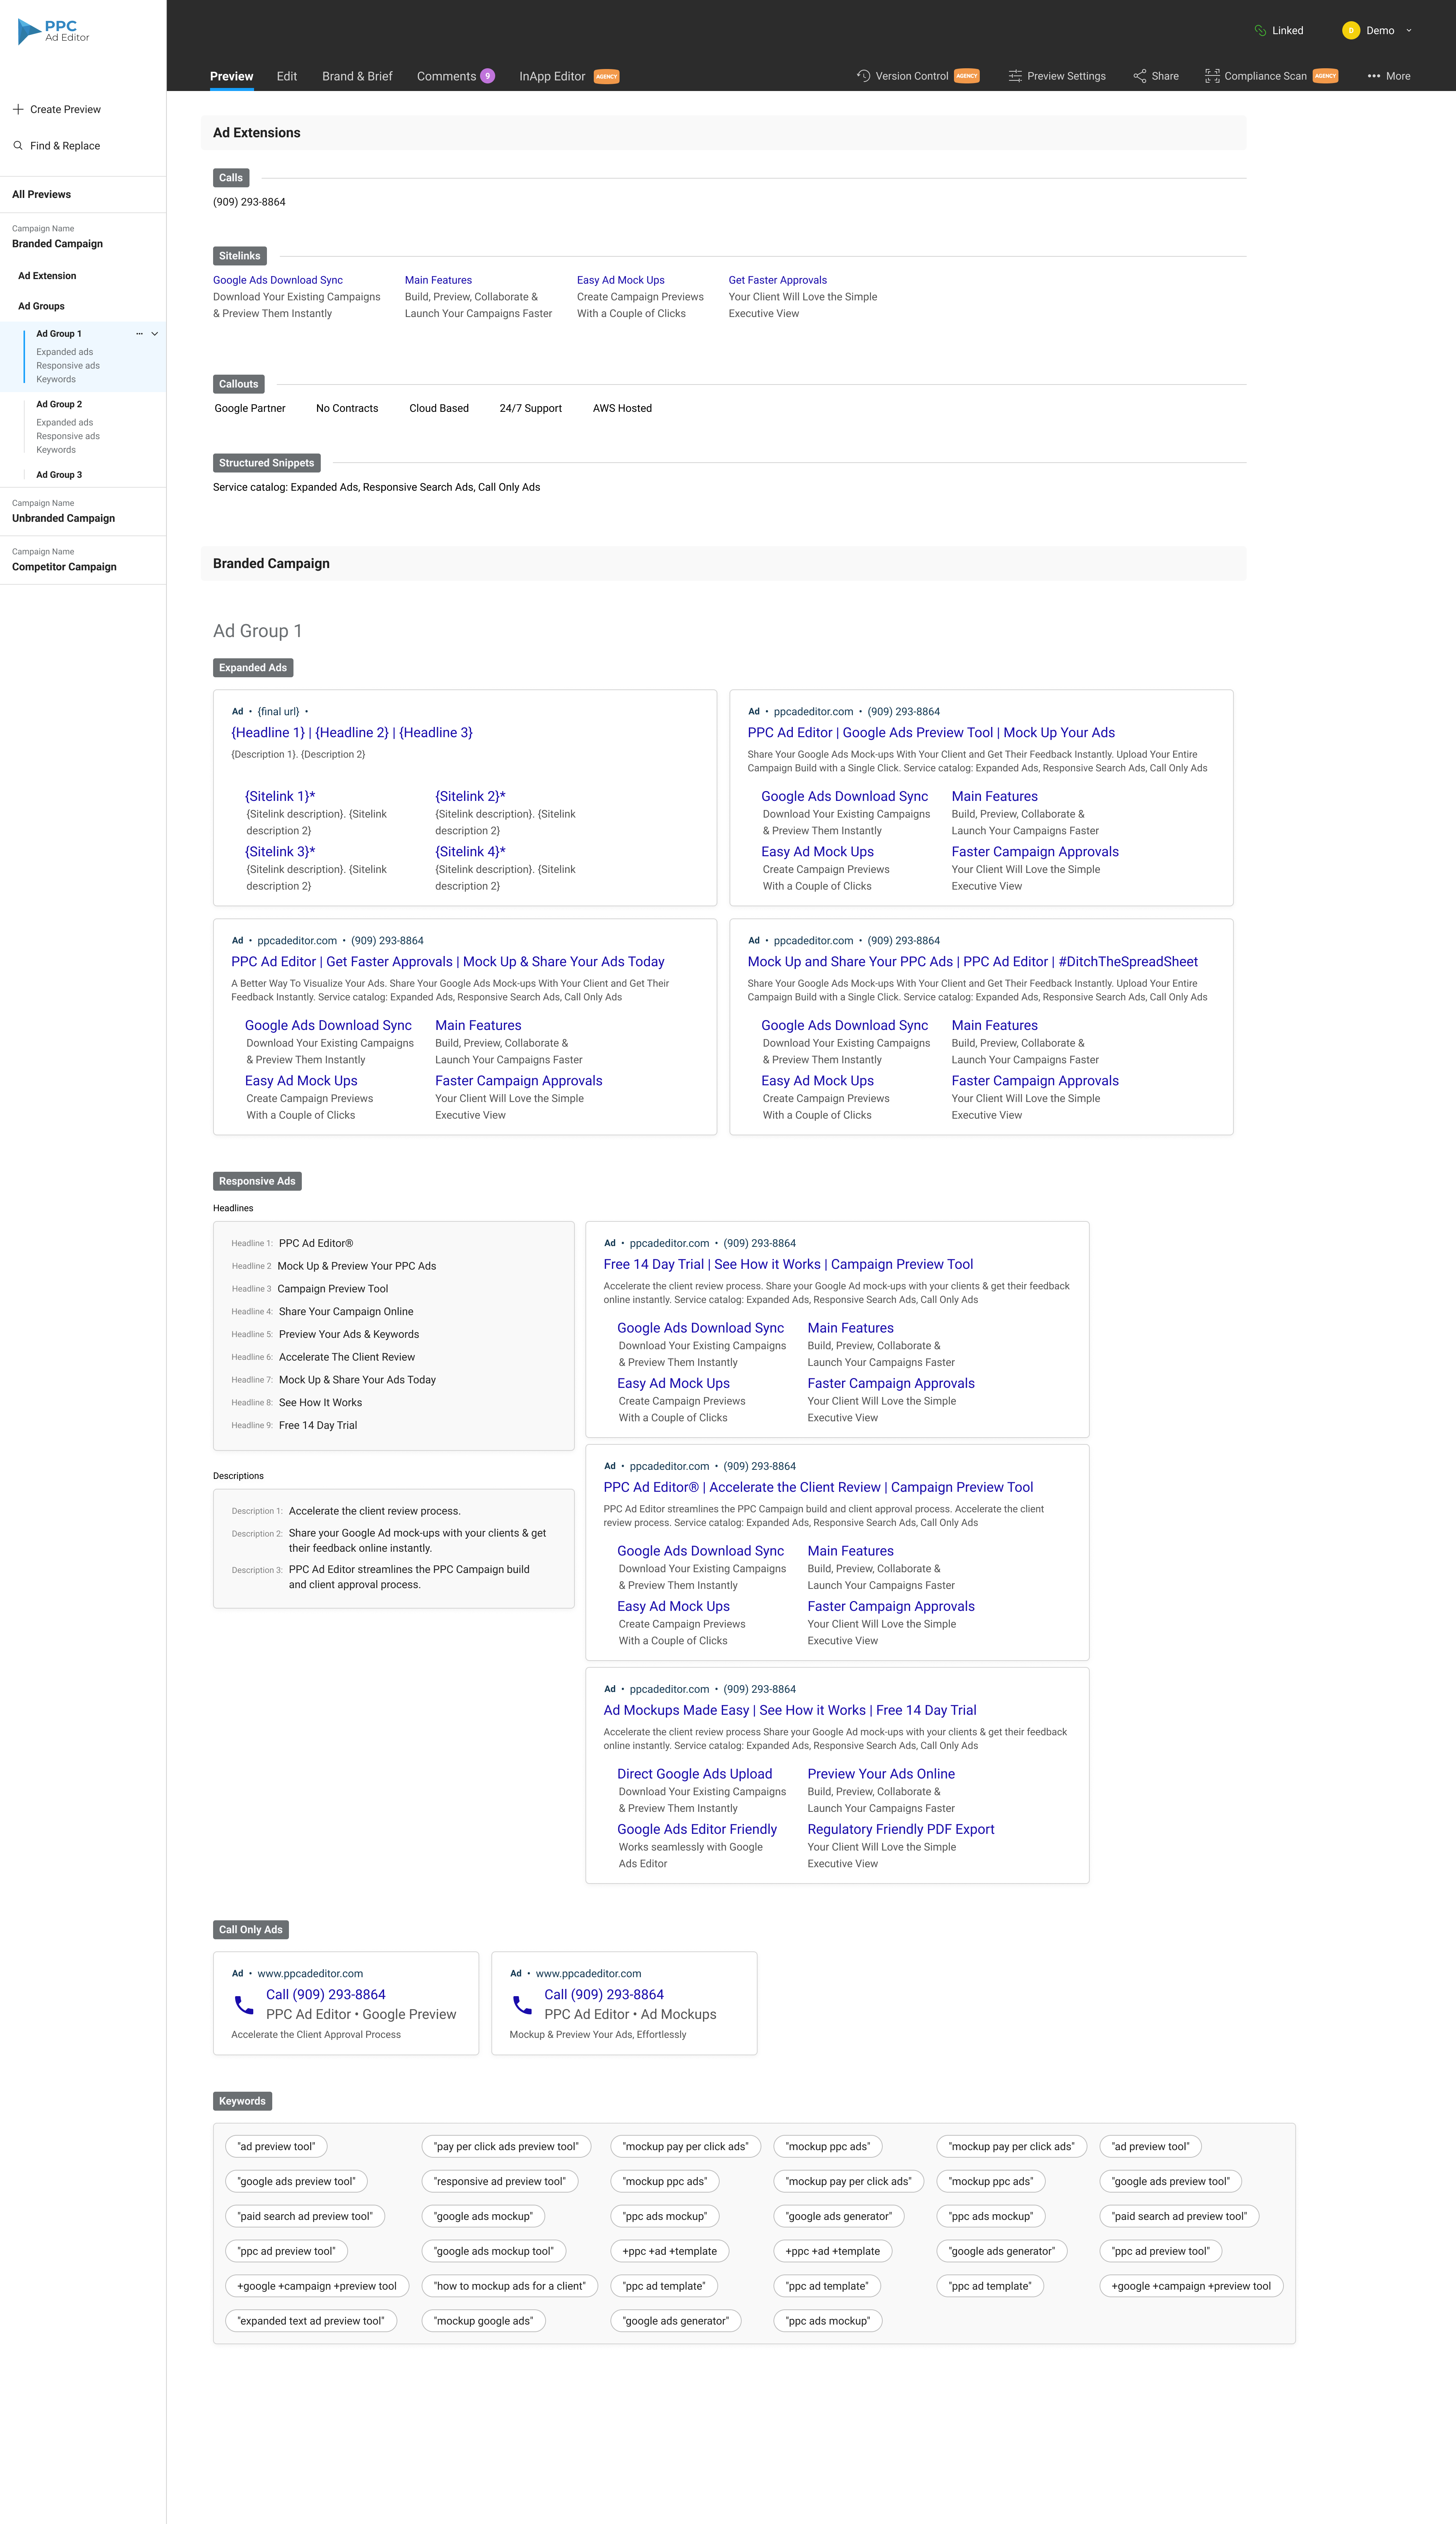This screenshot has width=1456, height=2524.
Task: Open the Brand & Brief tab
Action: (x=357, y=76)
